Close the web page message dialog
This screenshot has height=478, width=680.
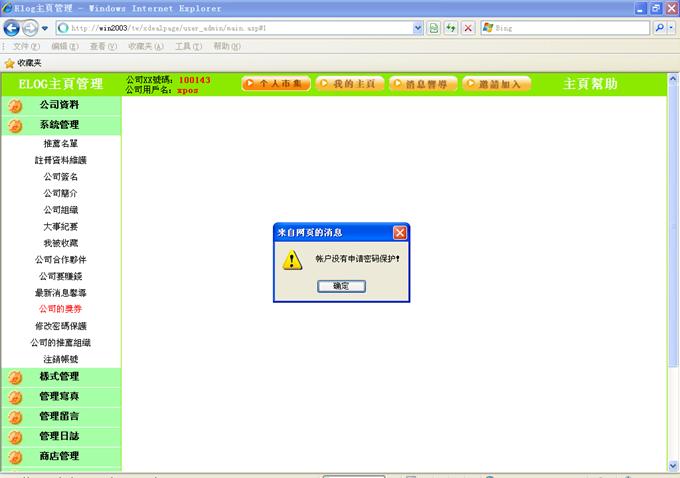(399, 232)
